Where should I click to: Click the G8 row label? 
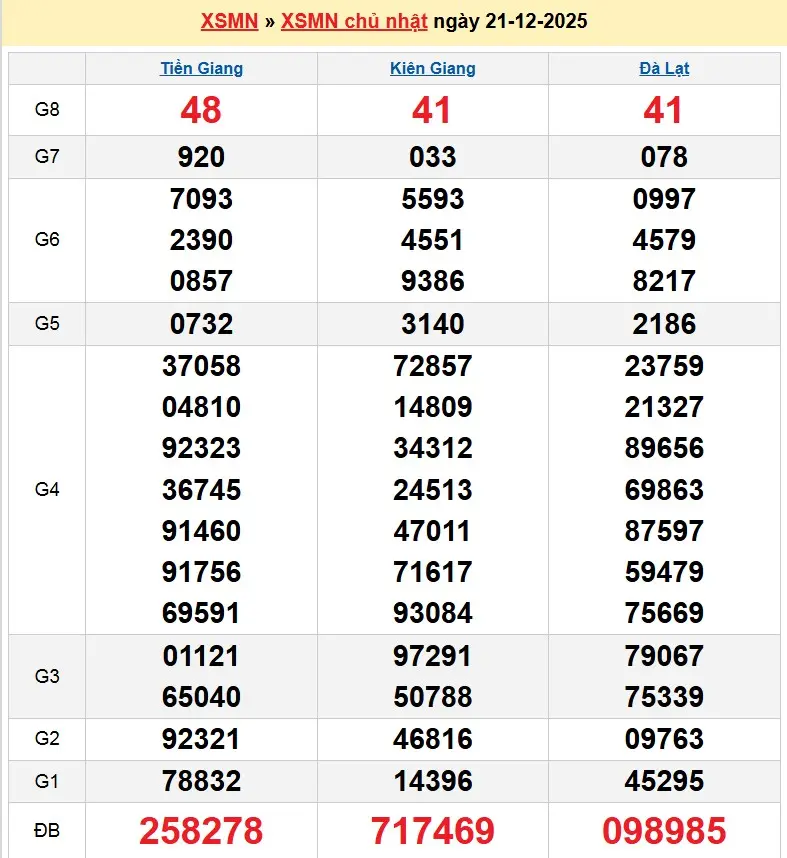tap(47, 110)
